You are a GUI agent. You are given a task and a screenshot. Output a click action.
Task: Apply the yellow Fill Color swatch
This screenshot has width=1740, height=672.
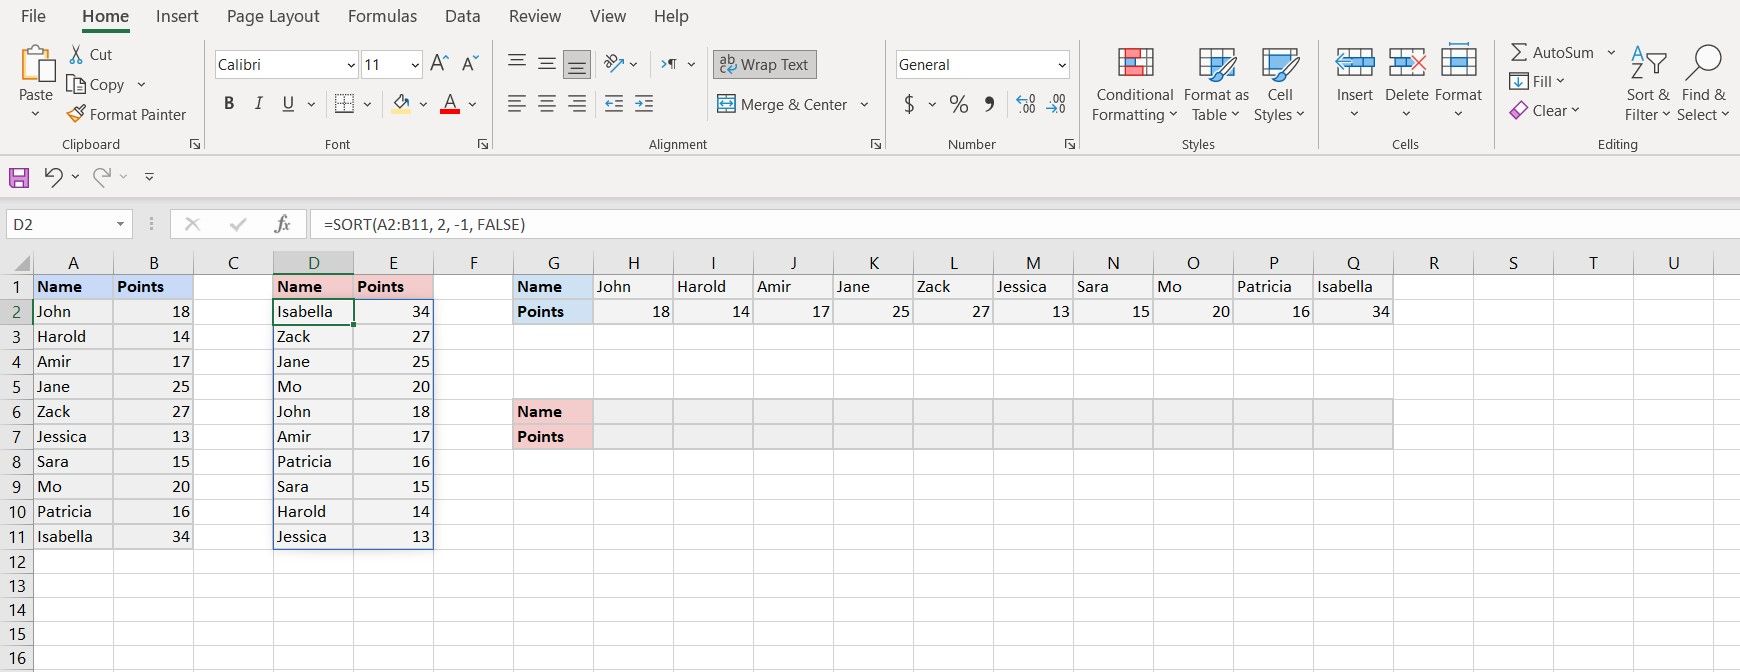coord(401,104)
